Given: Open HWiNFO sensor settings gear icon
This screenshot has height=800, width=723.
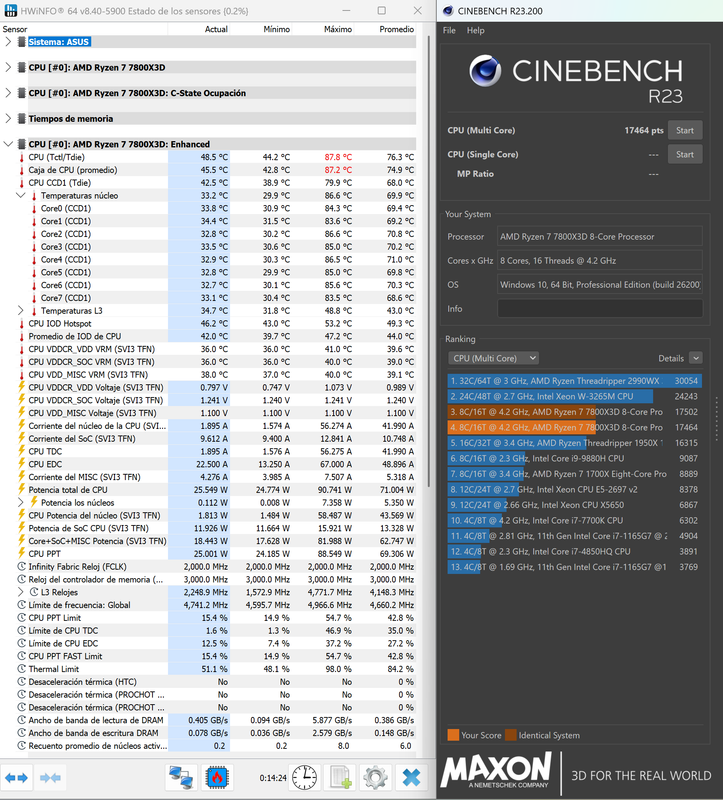Looking at the screenshot, I should pos(376,778).
